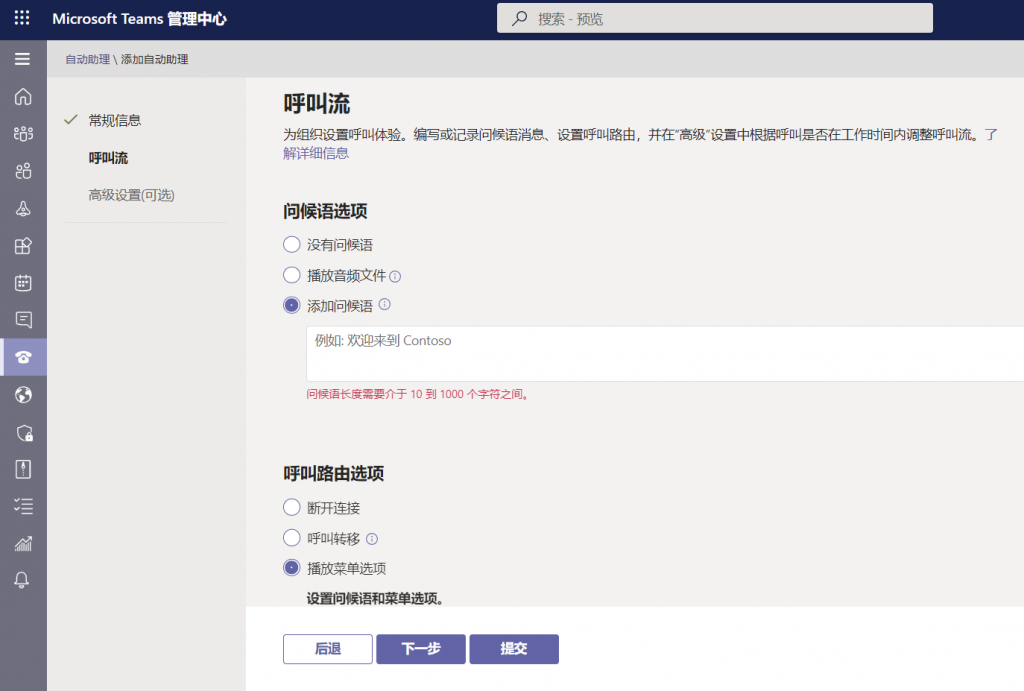Screen dimensions: 1024x691
Task: Show info for 呼叫转移 option
Action: [x=372, y=539]
